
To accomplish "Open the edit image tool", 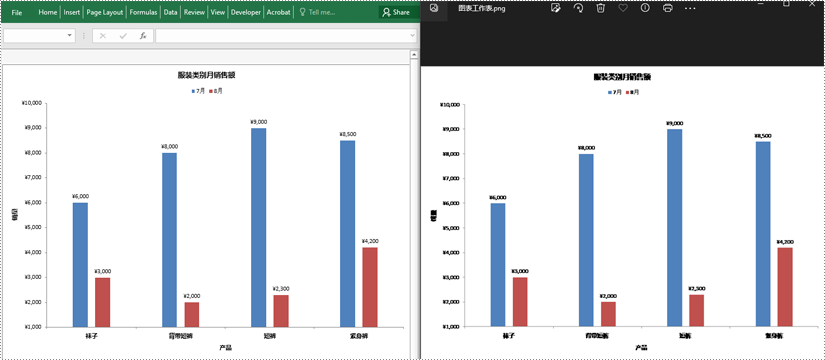I will coord(555,8).
